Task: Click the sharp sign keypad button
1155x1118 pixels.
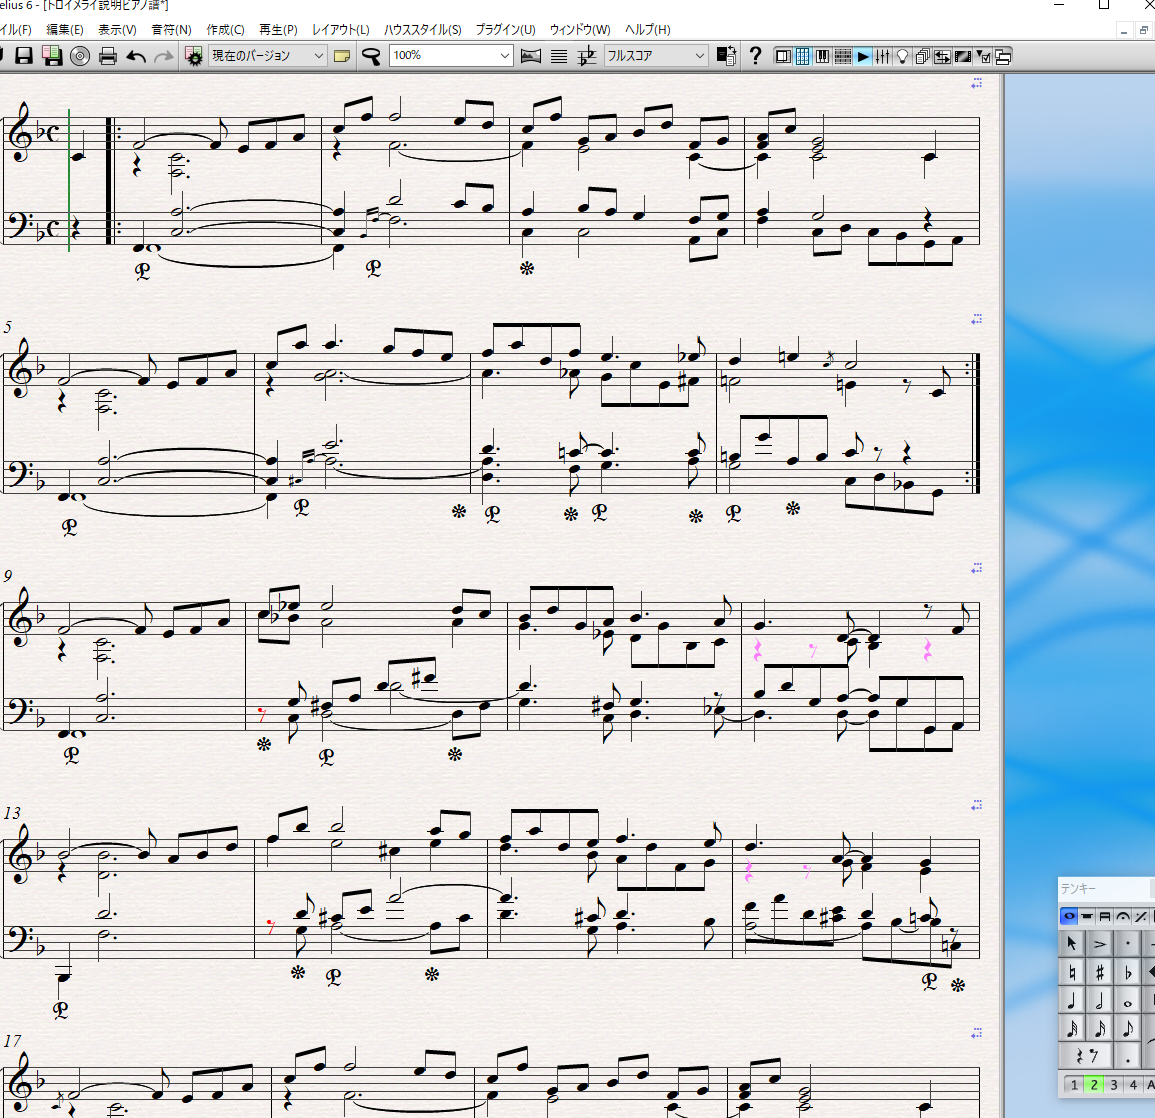Action: pyautogui.click(x=1100, y=972)
